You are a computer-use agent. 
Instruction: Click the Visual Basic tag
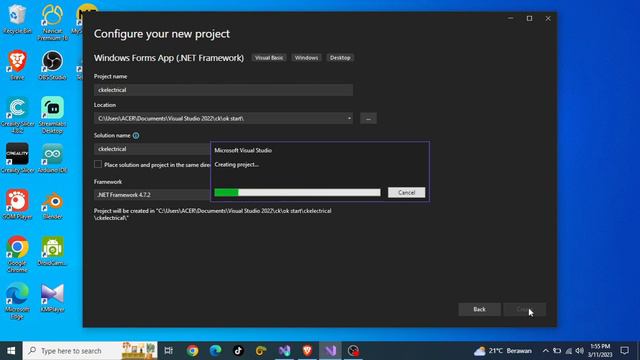click(269, 58)
